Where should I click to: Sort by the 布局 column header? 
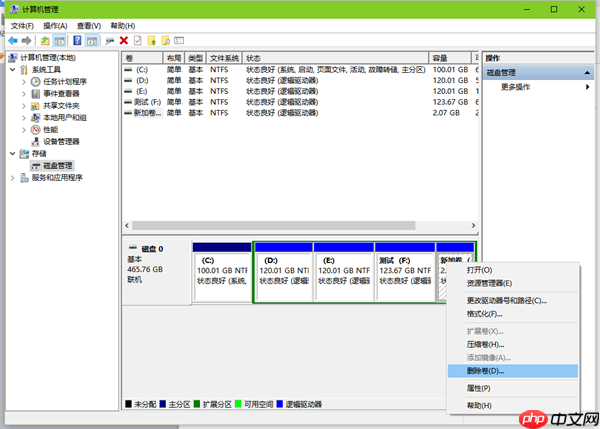(x=174, y=58)
